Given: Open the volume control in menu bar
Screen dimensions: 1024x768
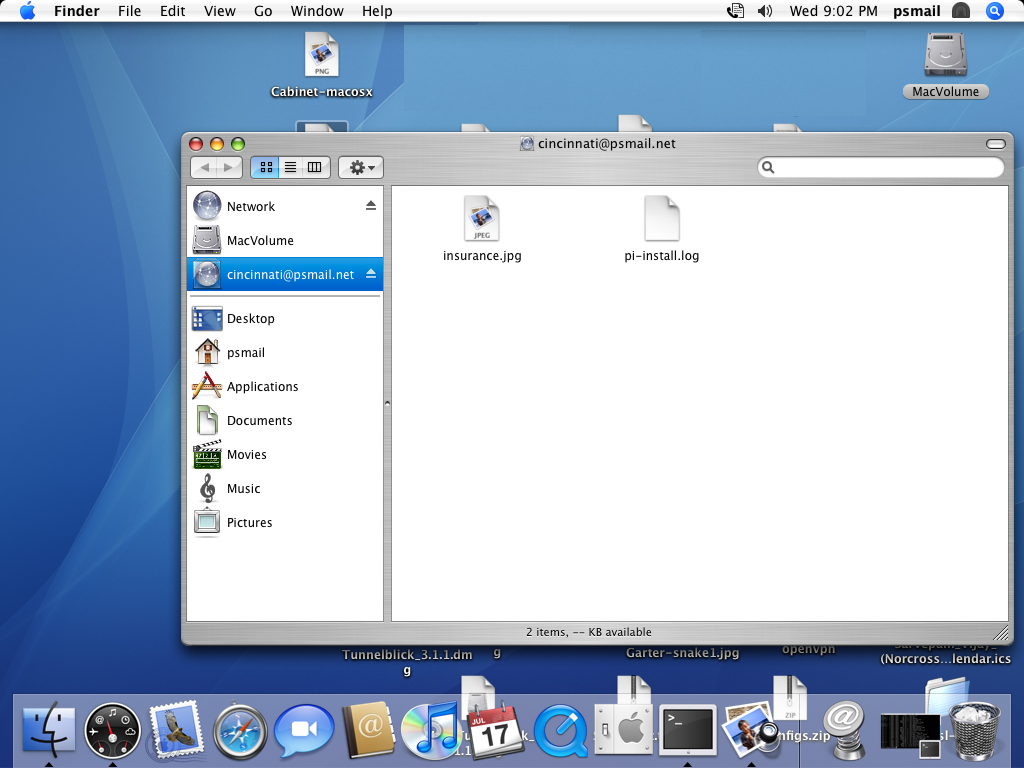Looking at the screenshot, I should tap(765, 11).
